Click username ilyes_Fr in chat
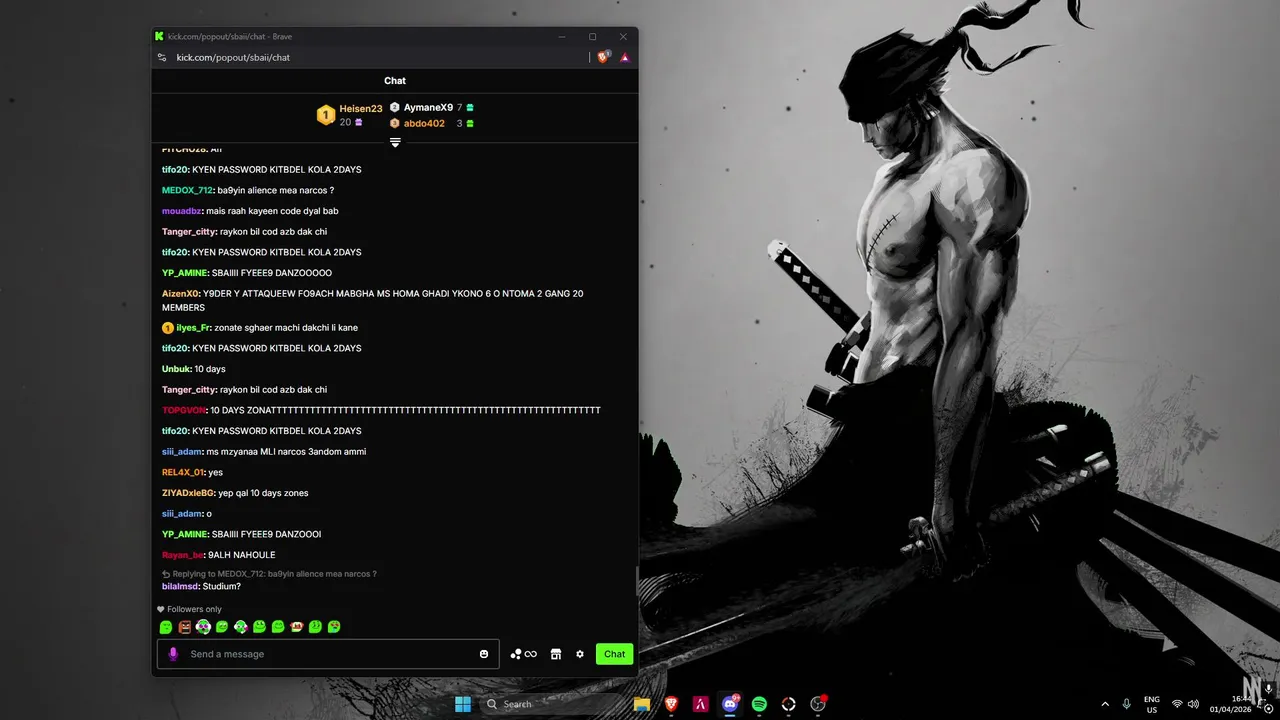Image resolution: width=1280 pixels, height=720 pixels. click(193, 328)
